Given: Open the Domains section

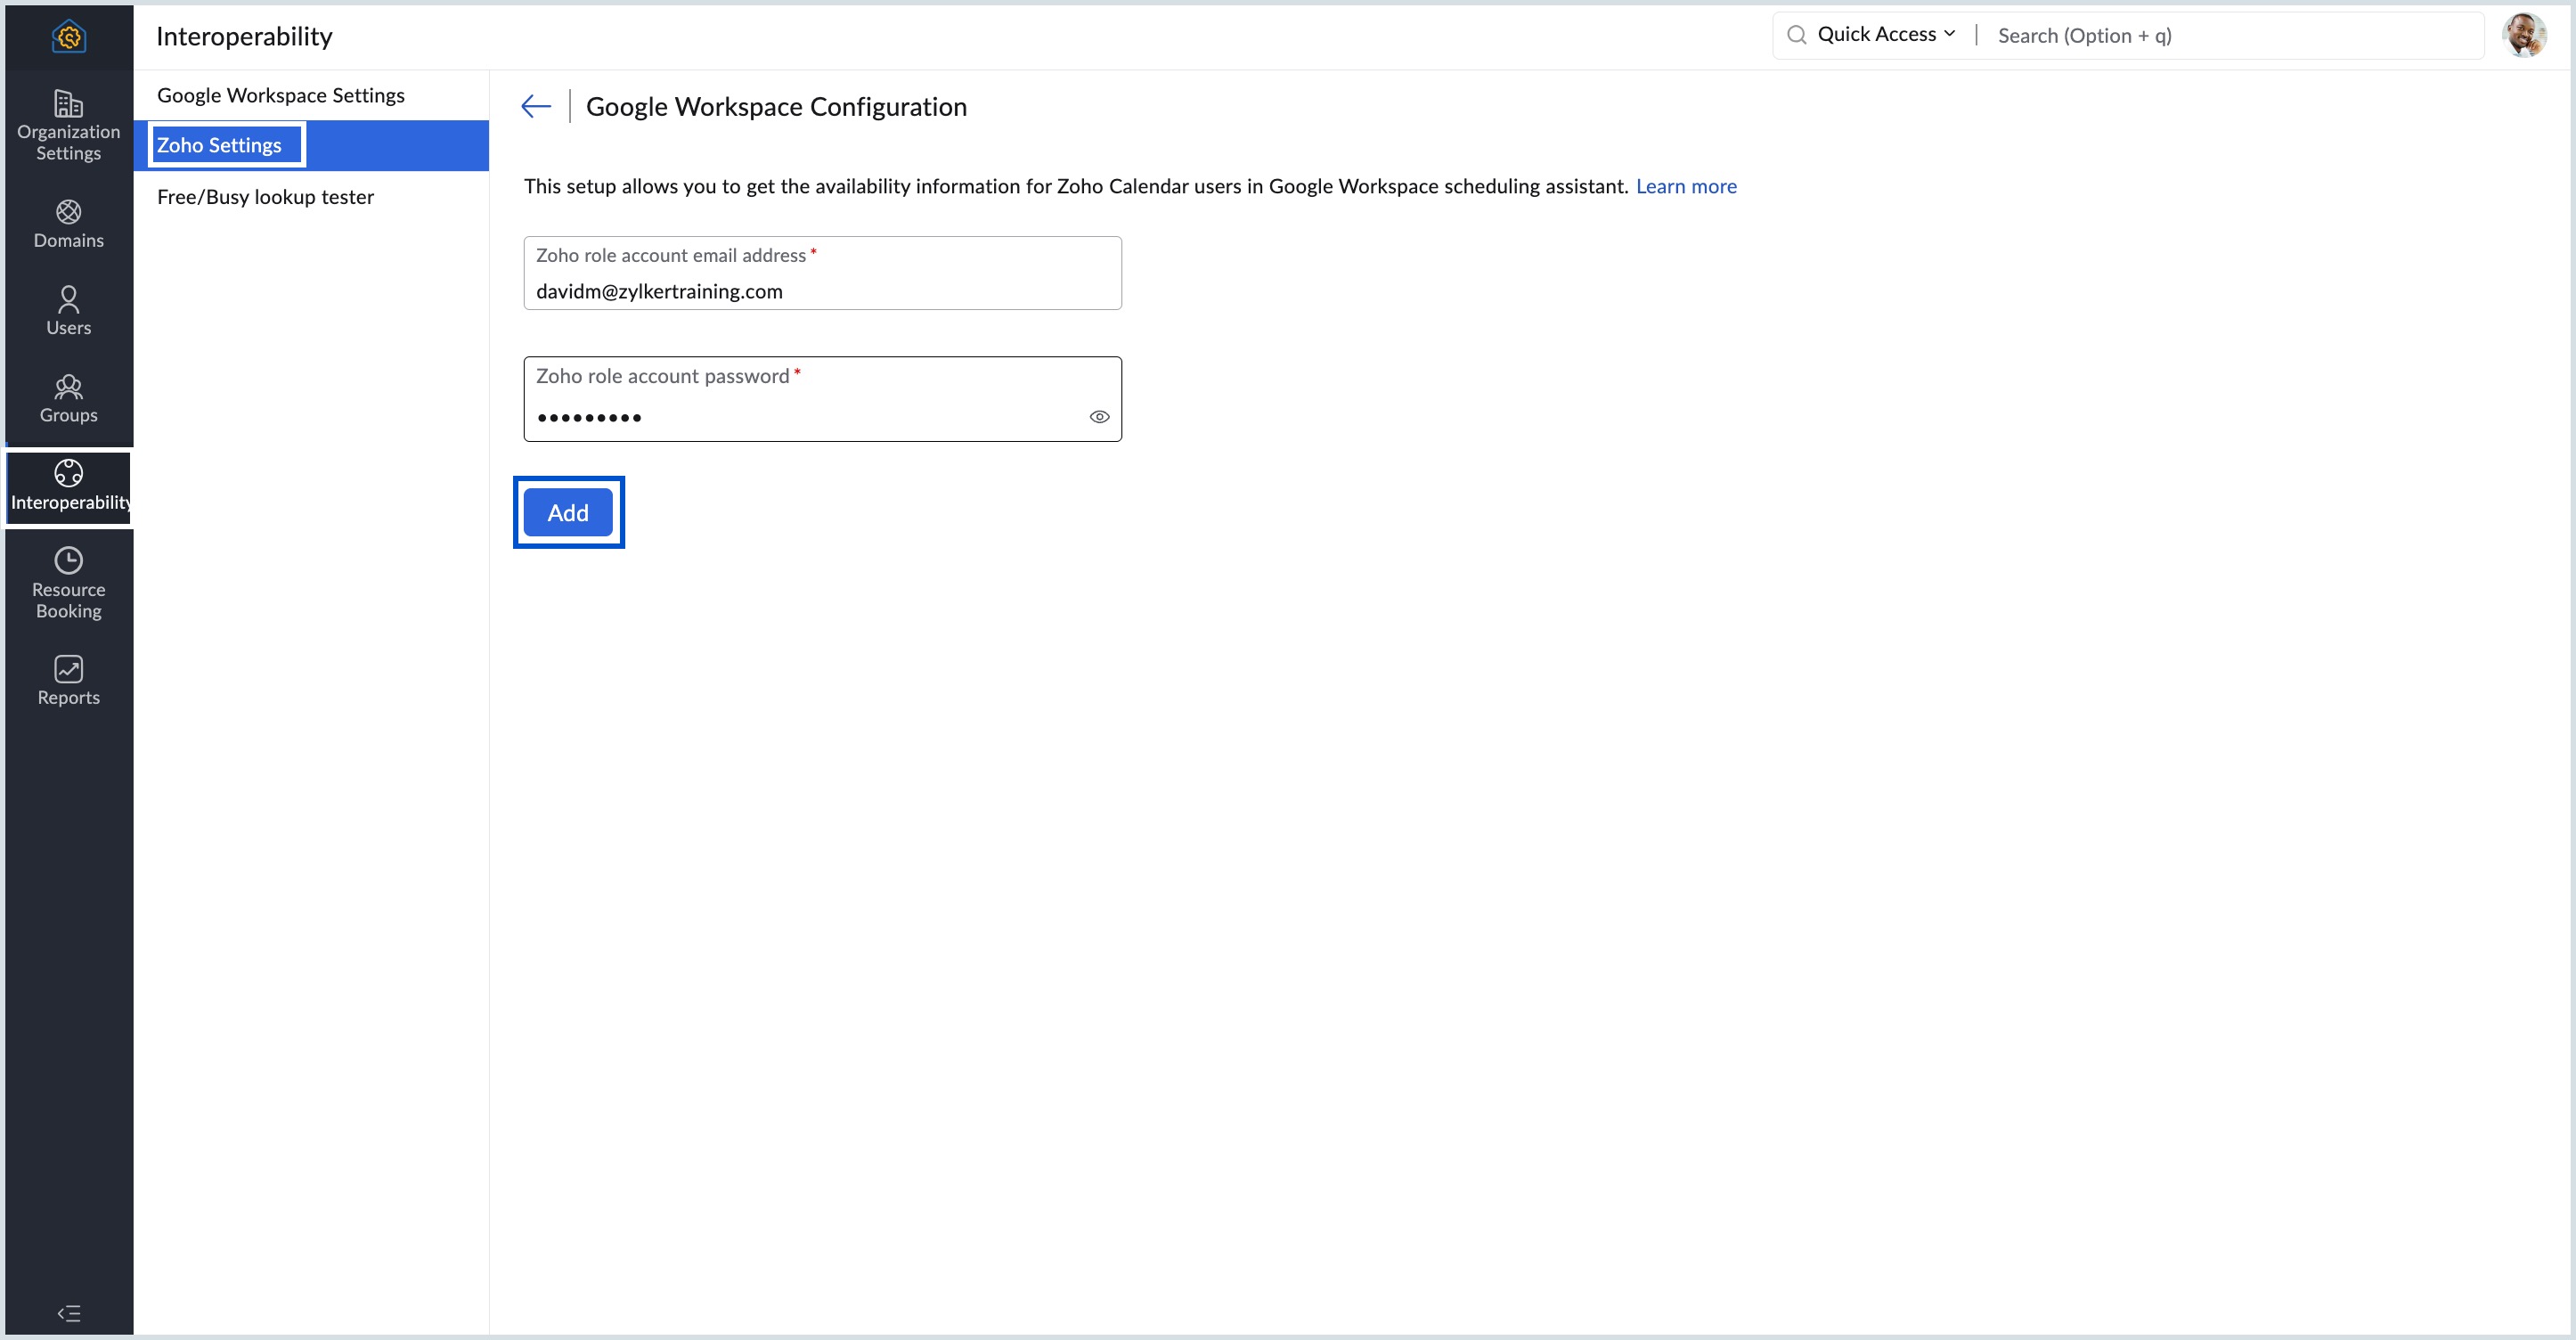Looking at the screenshot, I should [68, 223].
